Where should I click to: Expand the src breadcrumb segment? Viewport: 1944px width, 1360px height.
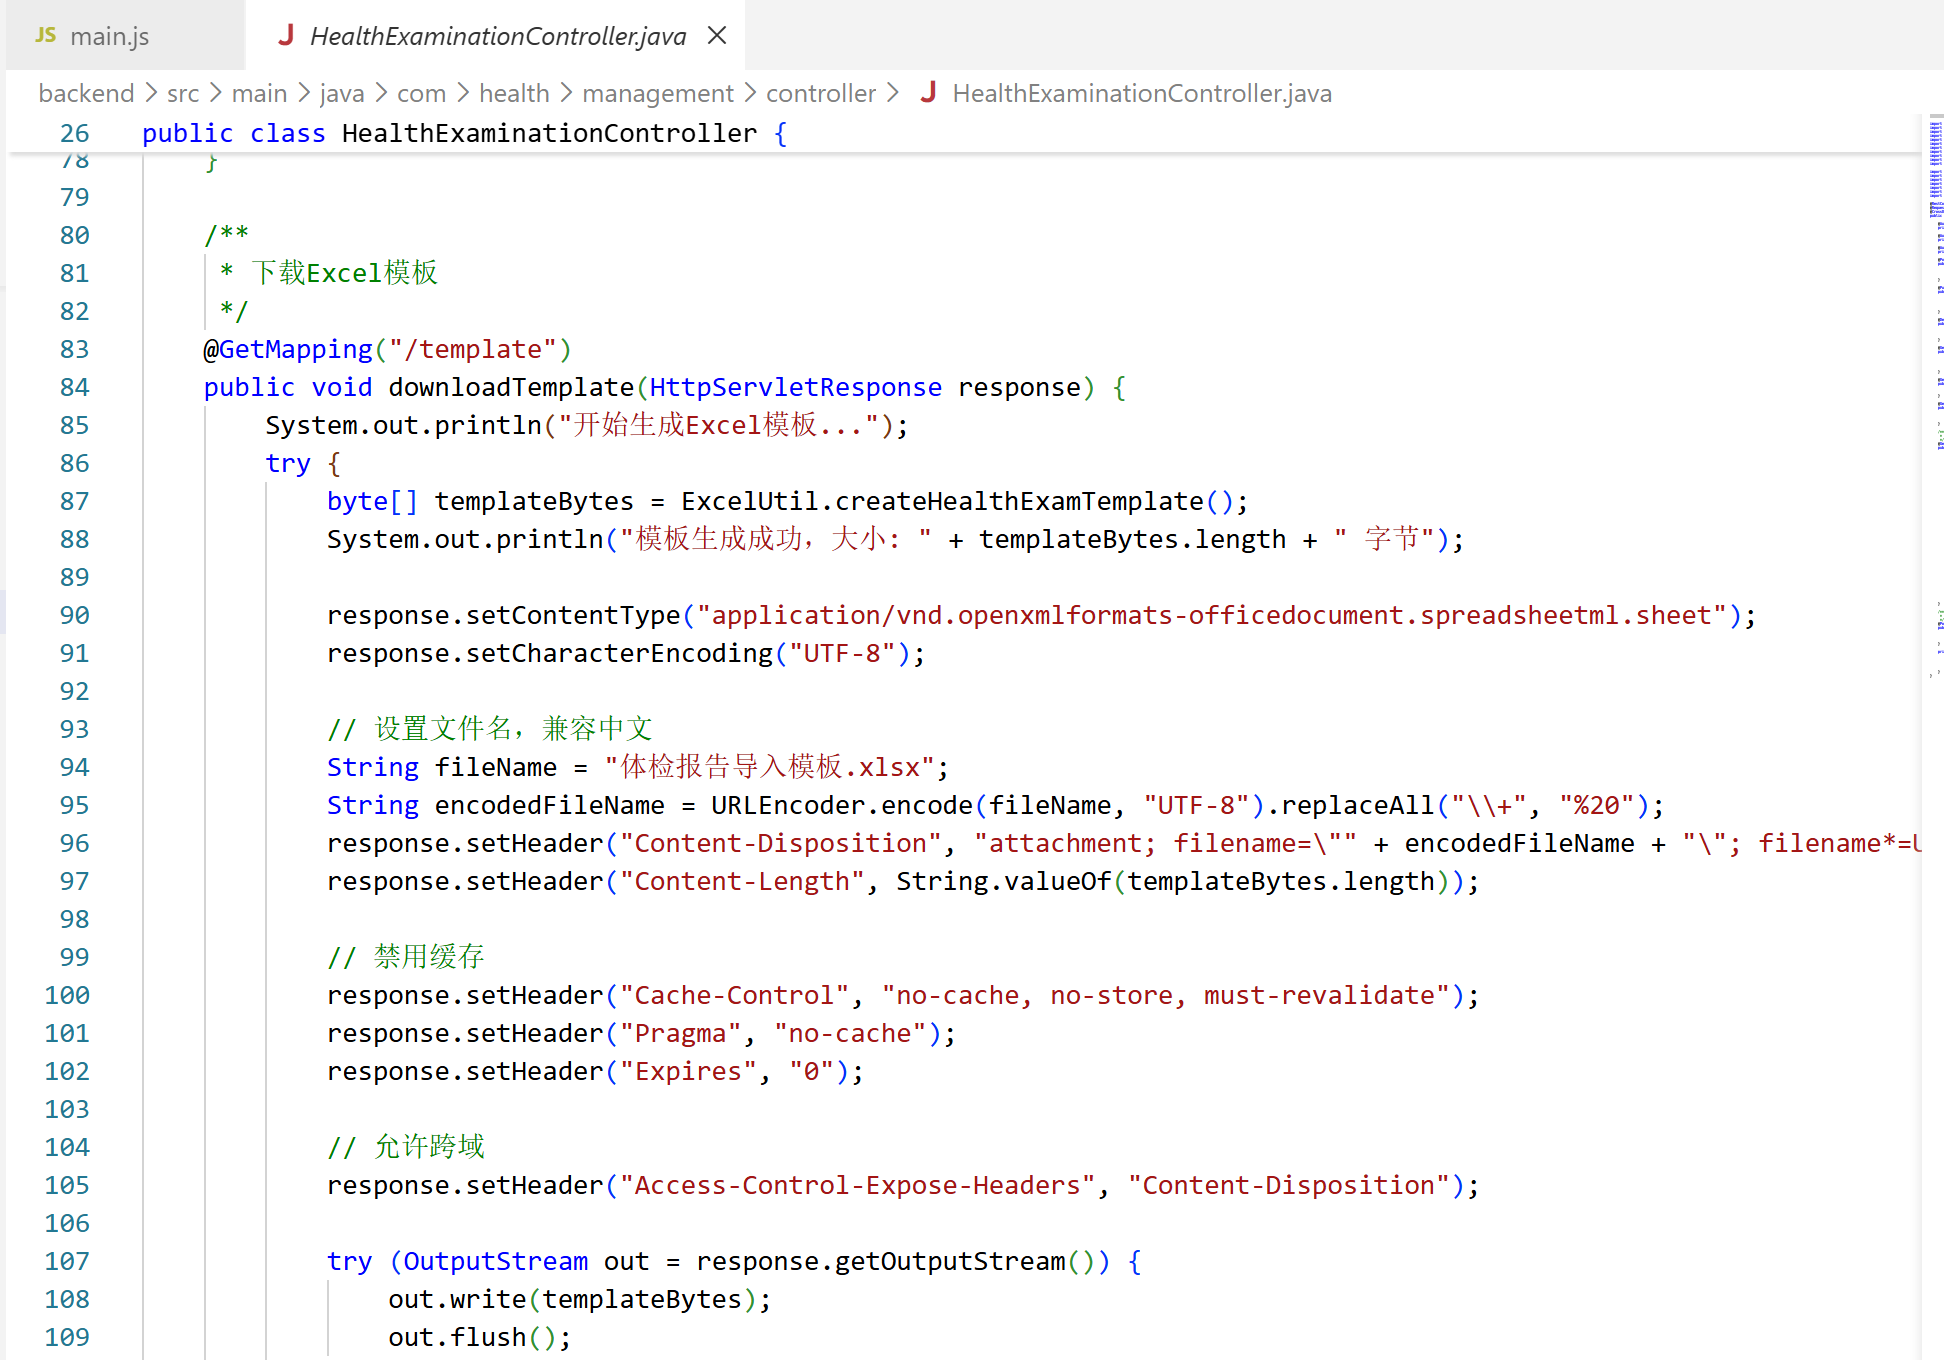[182, 94]
